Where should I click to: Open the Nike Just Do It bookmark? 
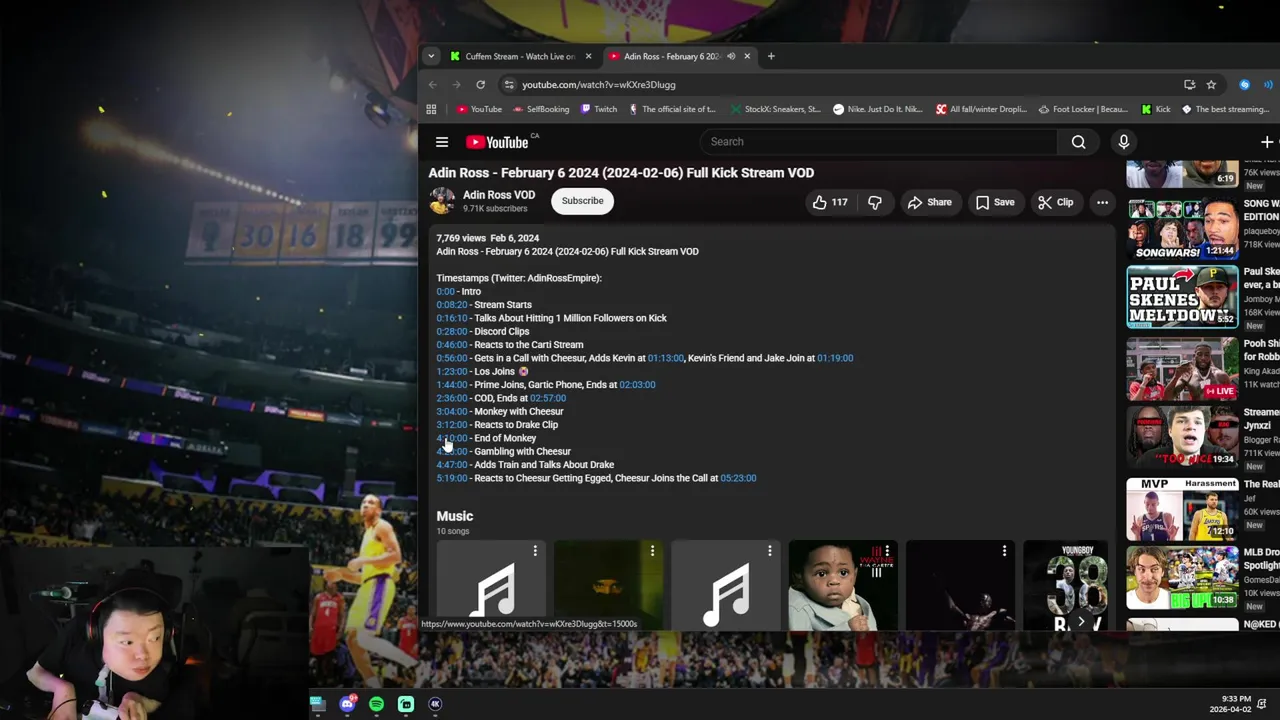878,109
